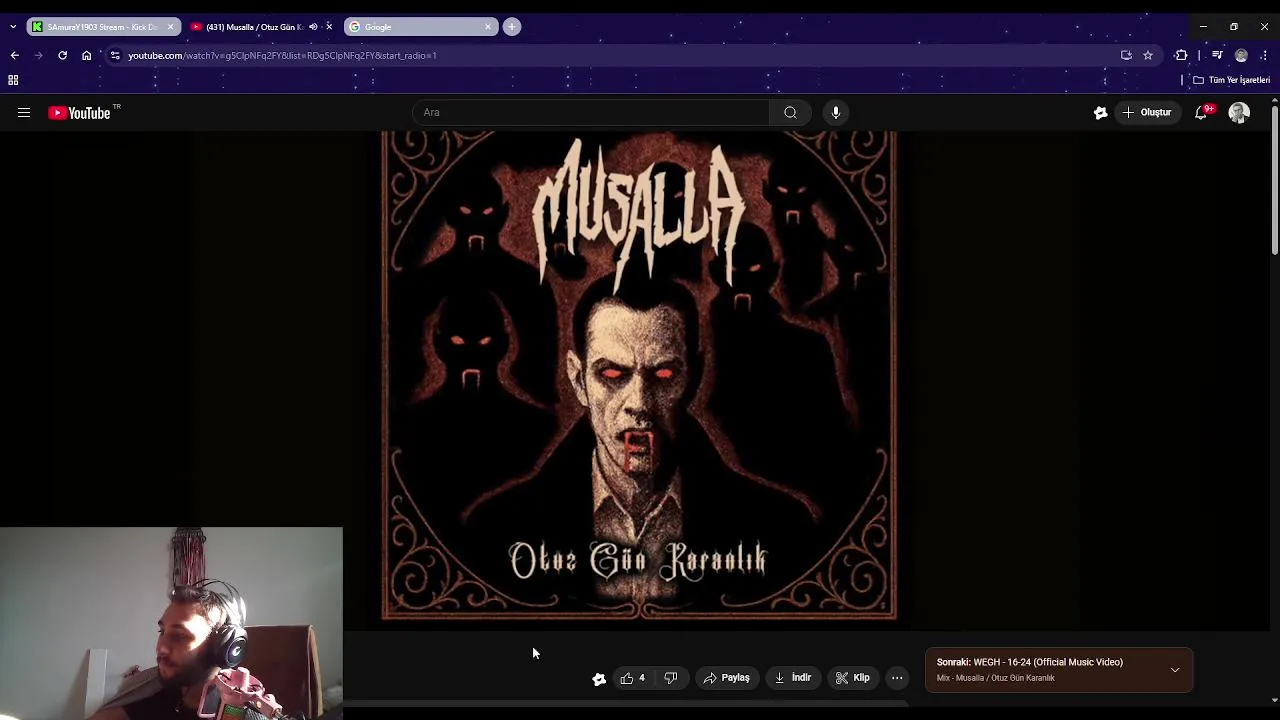View site information icon in address bar
This screenshot has width=1280, height=720.
pyautogui.click(x=115, y=56)
